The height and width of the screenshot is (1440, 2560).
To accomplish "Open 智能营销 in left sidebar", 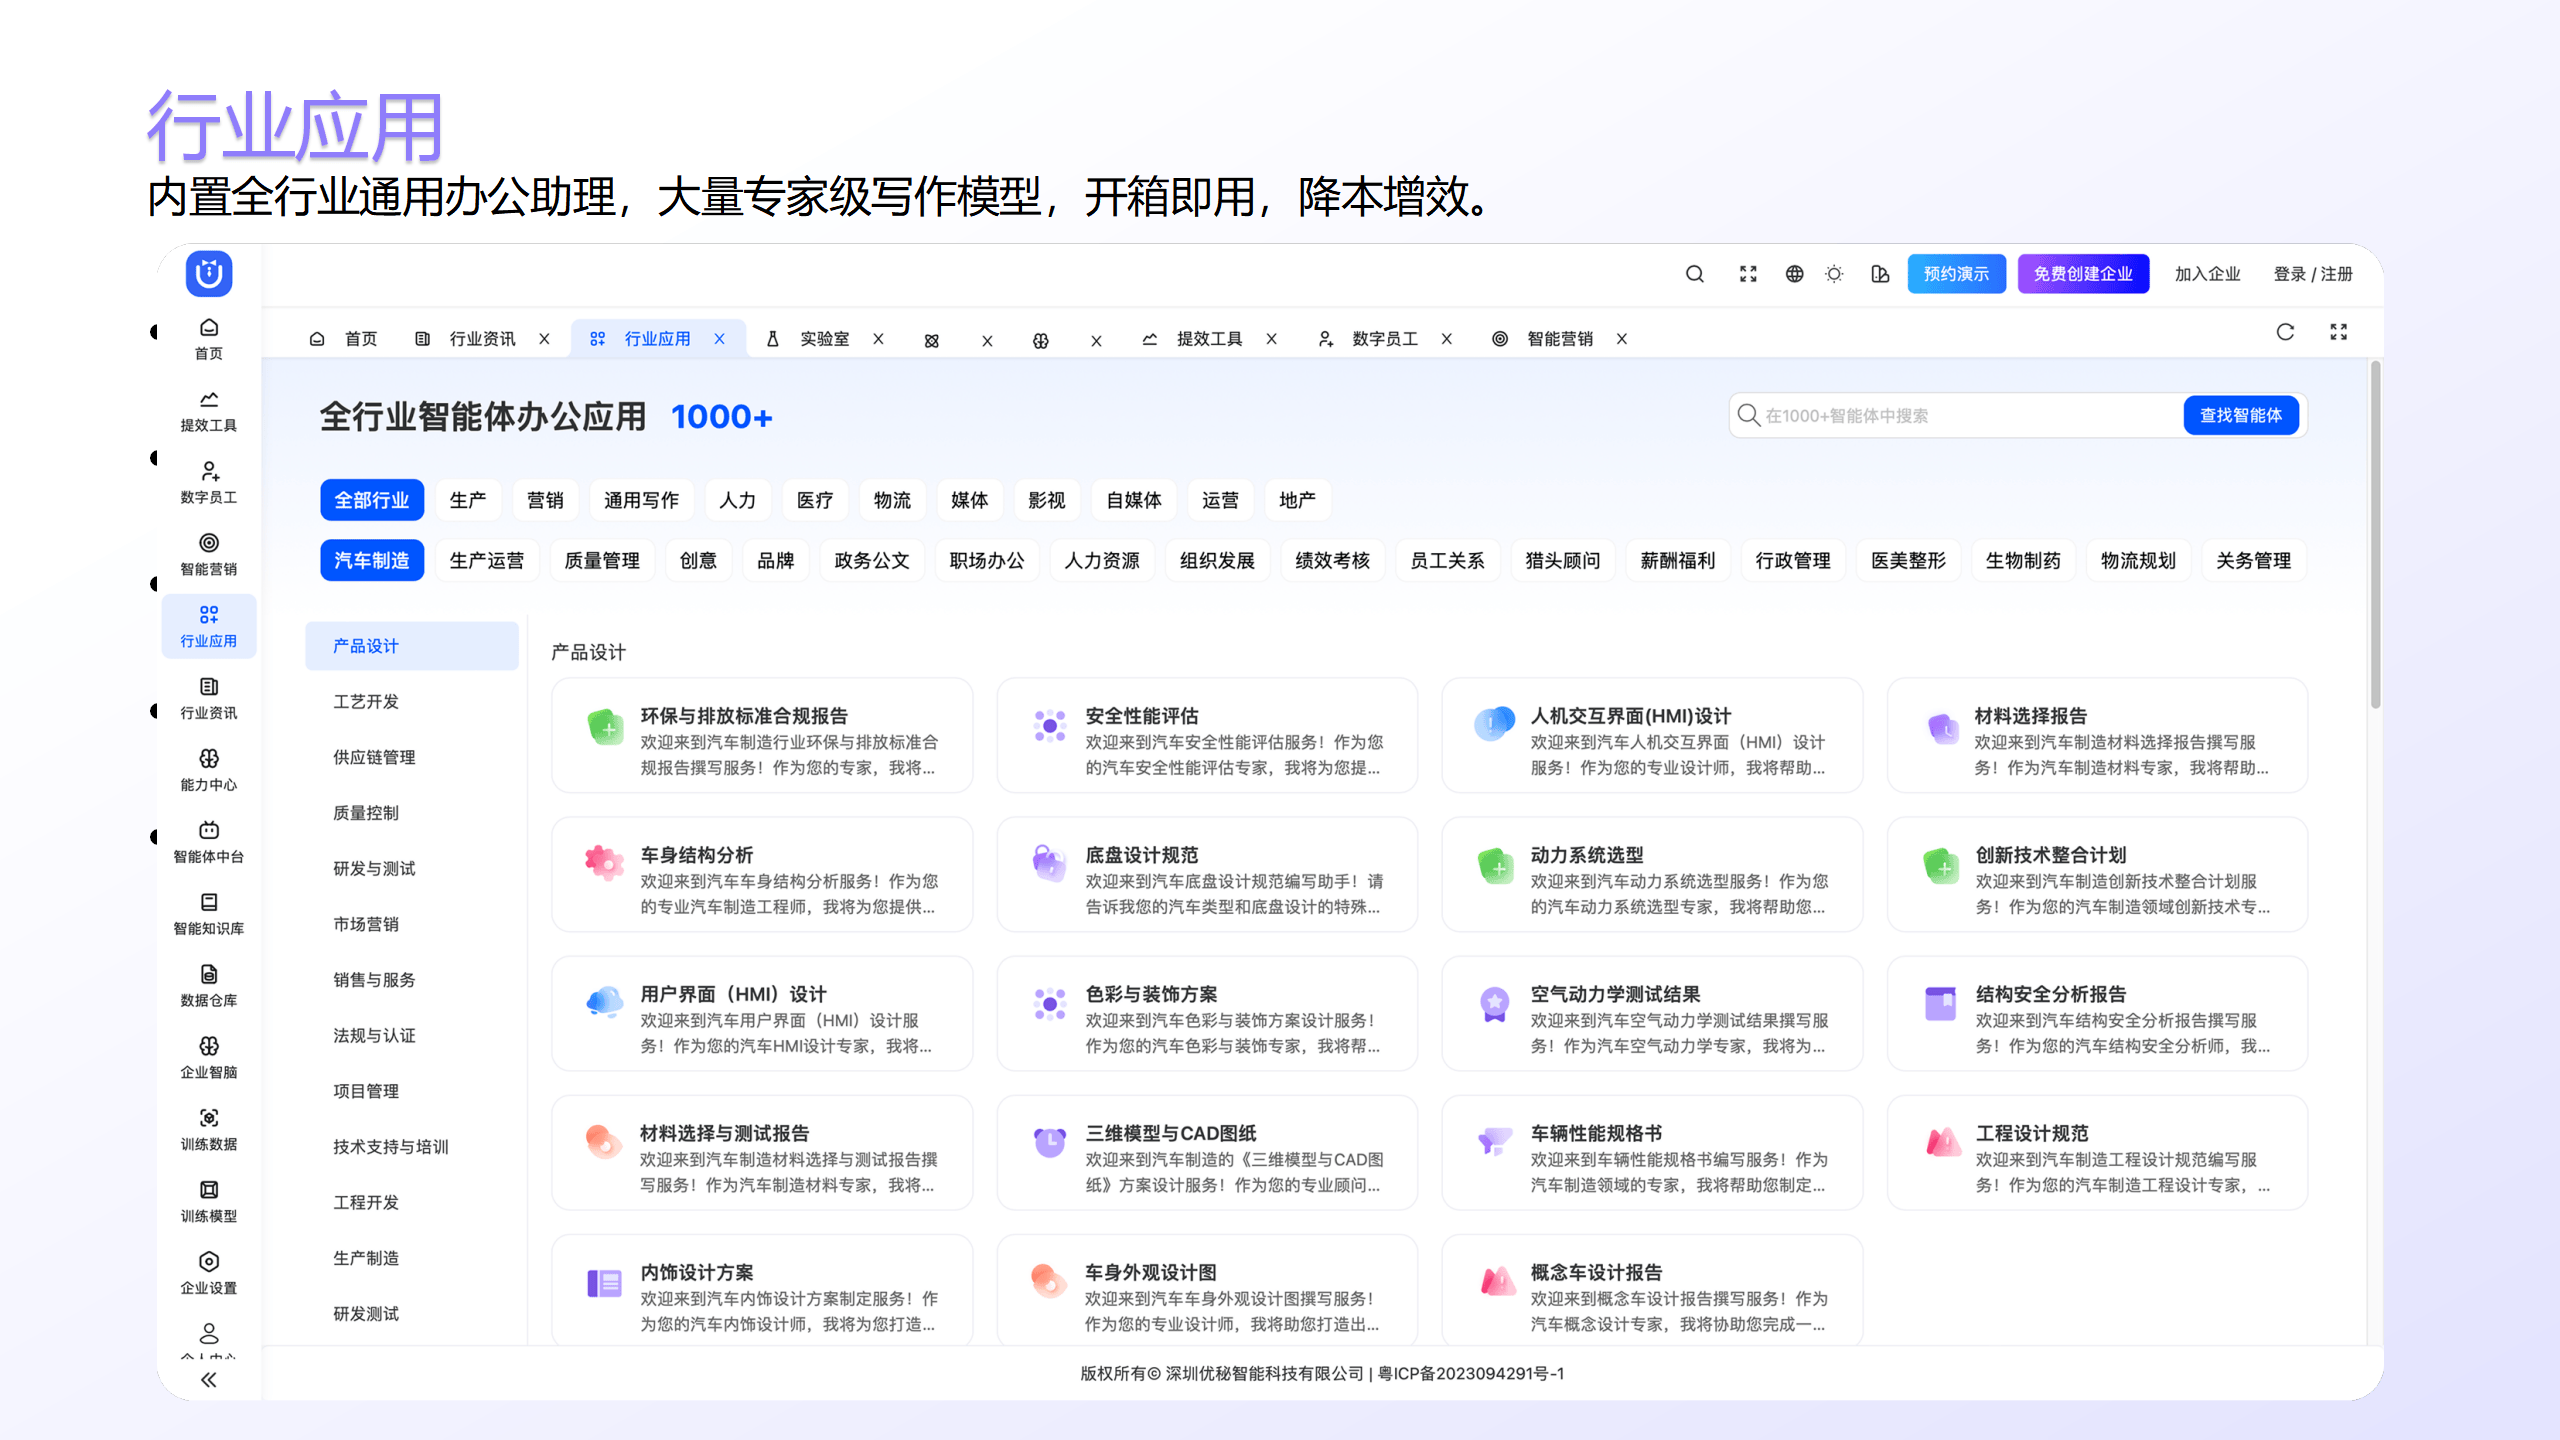I will [x=208, y=554].
